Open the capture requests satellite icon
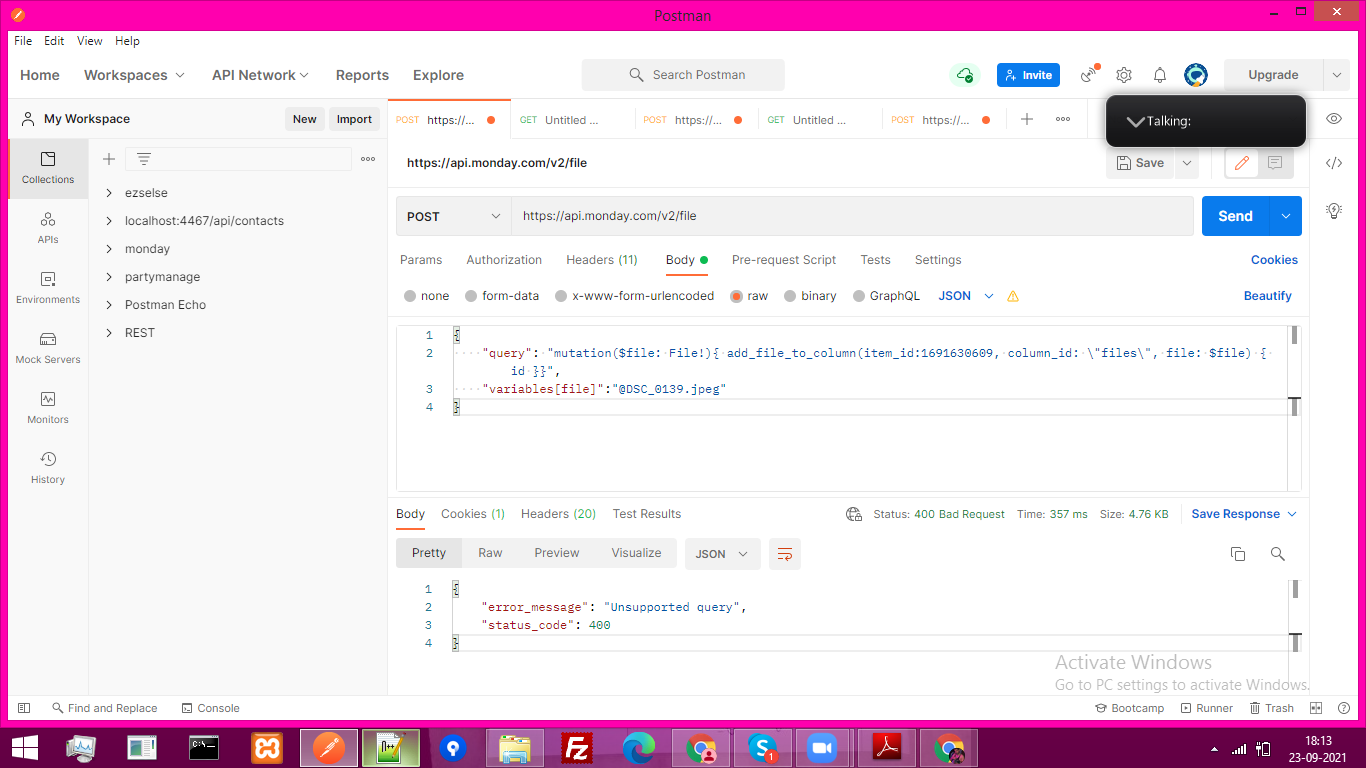The height and width of the screenshot is (768, 1366). click(x=1090, y=75)
